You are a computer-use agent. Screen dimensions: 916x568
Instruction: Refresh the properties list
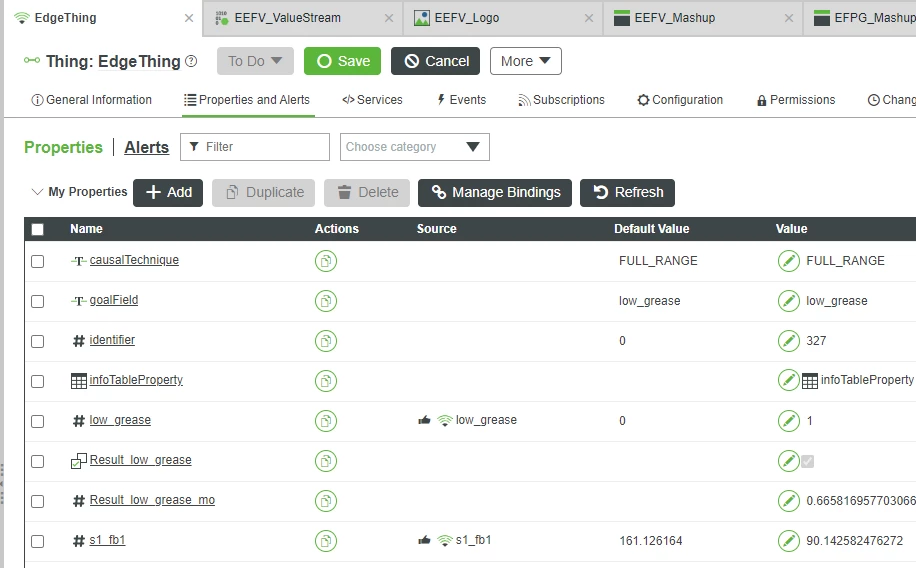pos(627,192)
